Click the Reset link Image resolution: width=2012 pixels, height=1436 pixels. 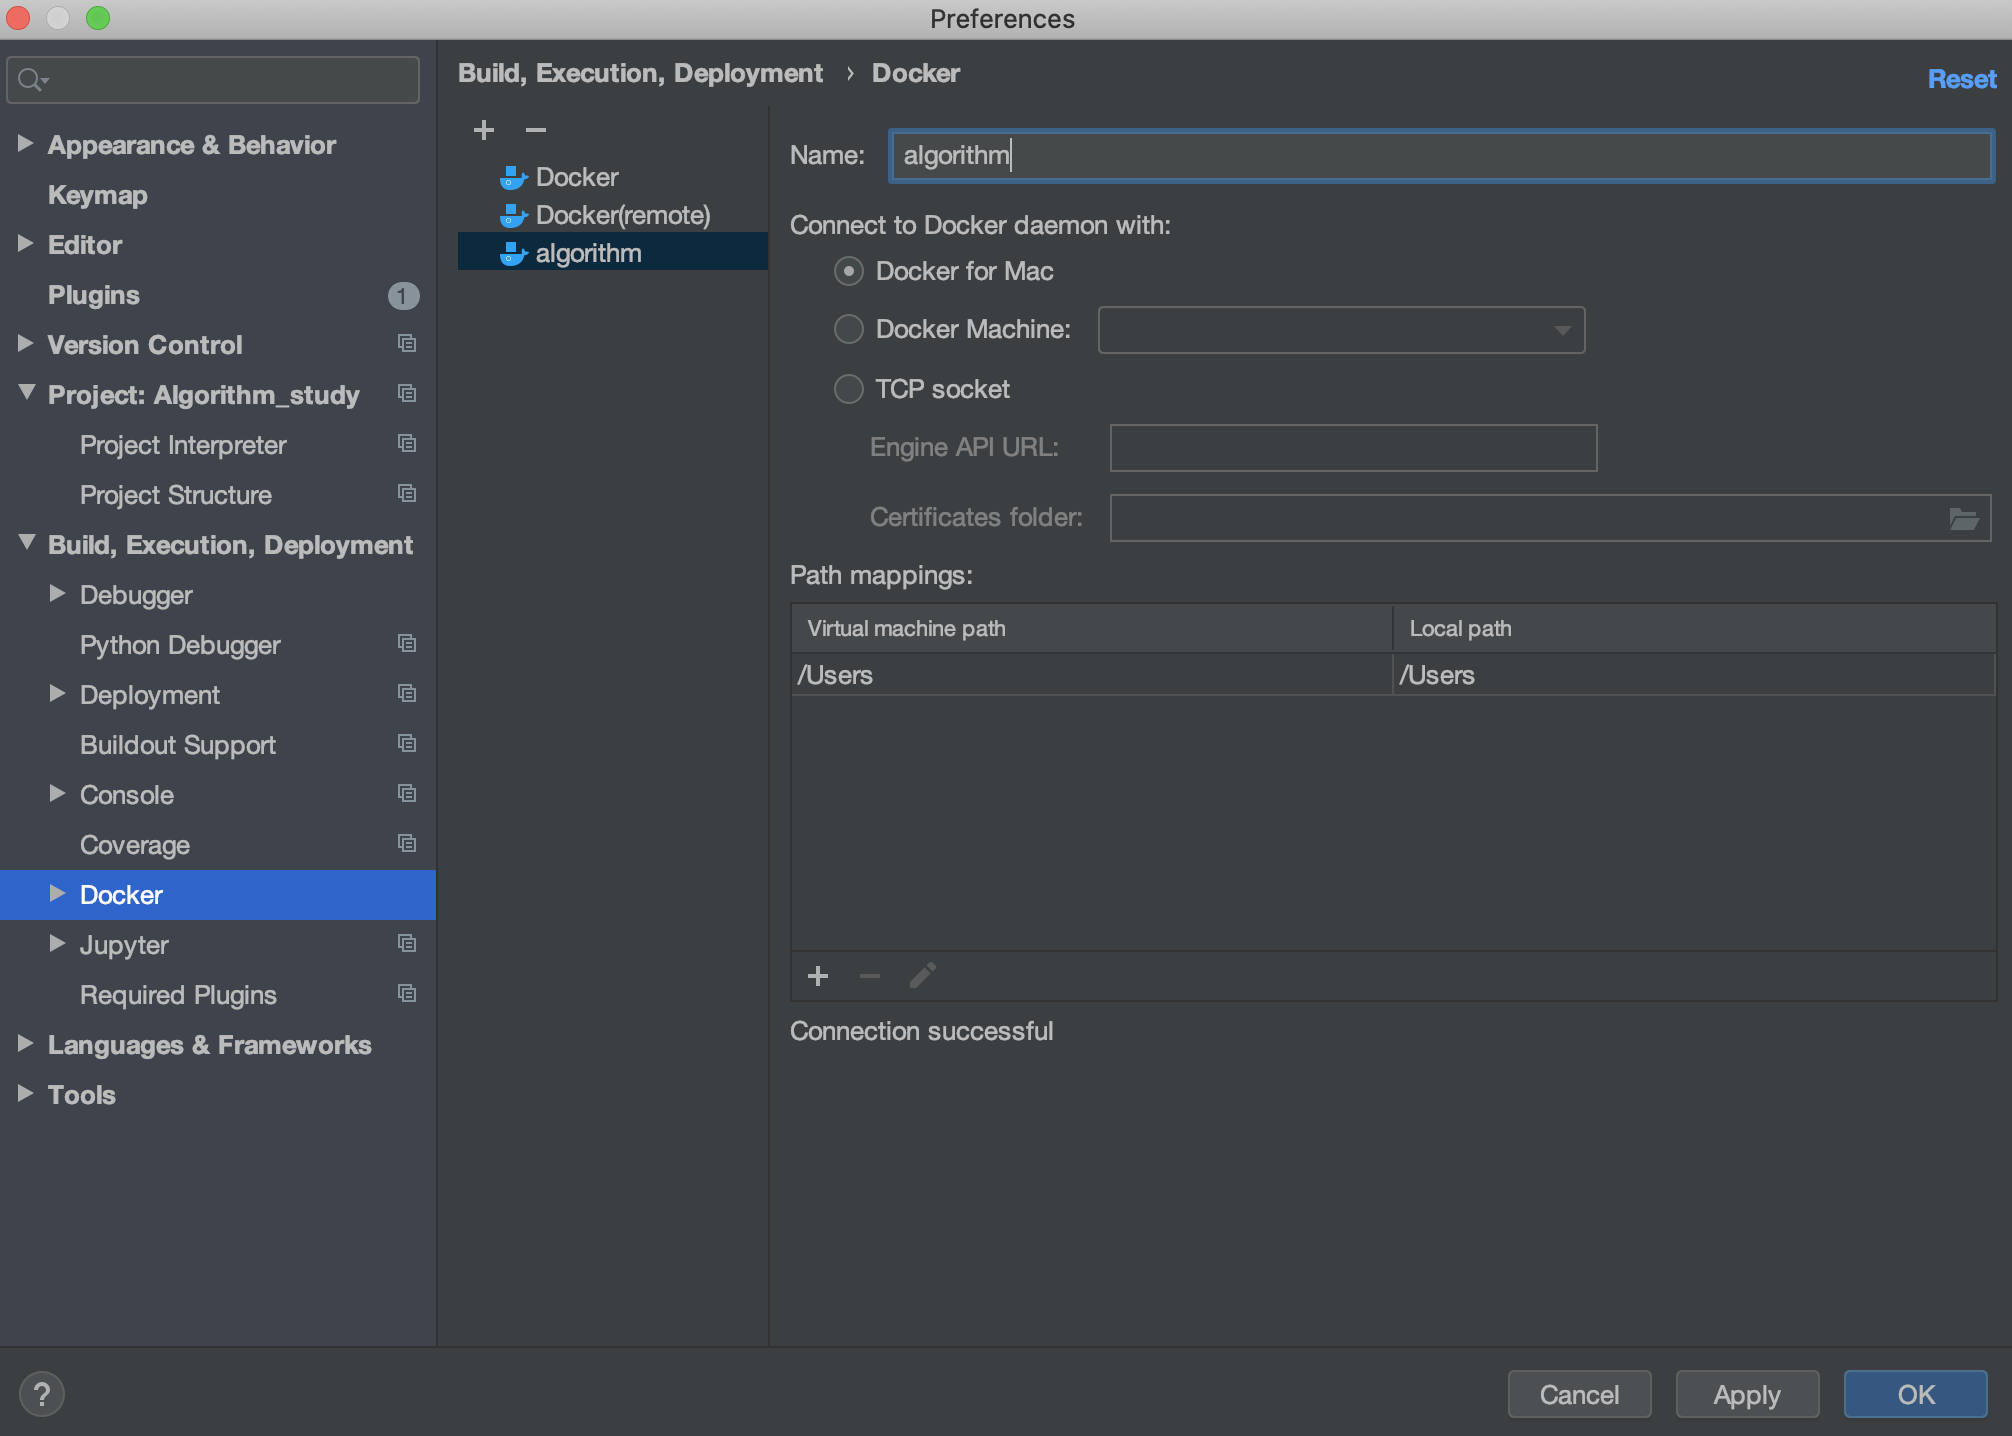pyautogui.click(x=1961, y=79)
